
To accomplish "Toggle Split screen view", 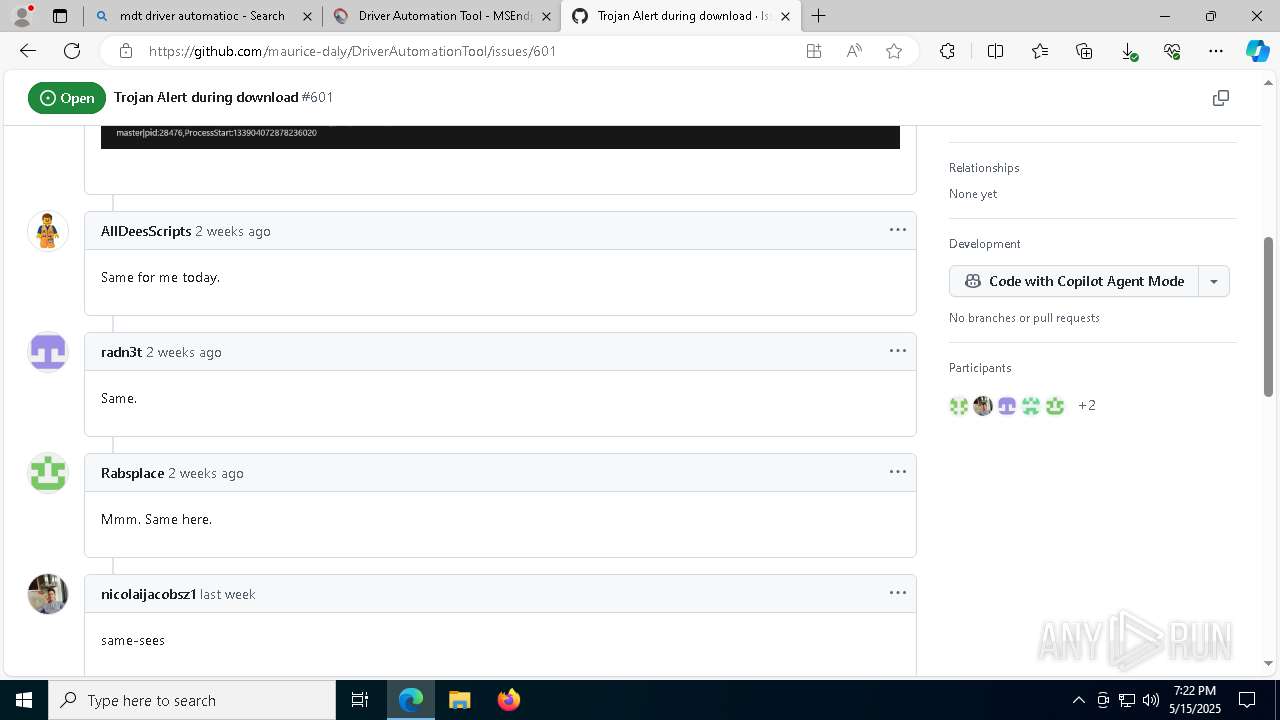I will coord(995,51).
